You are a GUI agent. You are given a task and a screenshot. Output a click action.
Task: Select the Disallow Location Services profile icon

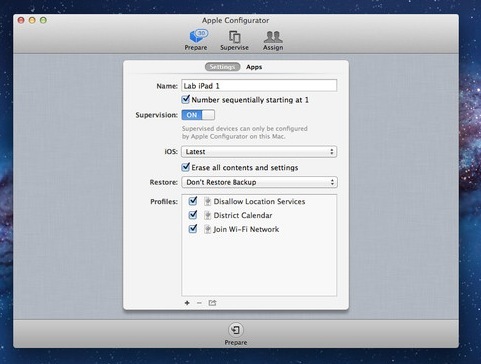(207, 201)
